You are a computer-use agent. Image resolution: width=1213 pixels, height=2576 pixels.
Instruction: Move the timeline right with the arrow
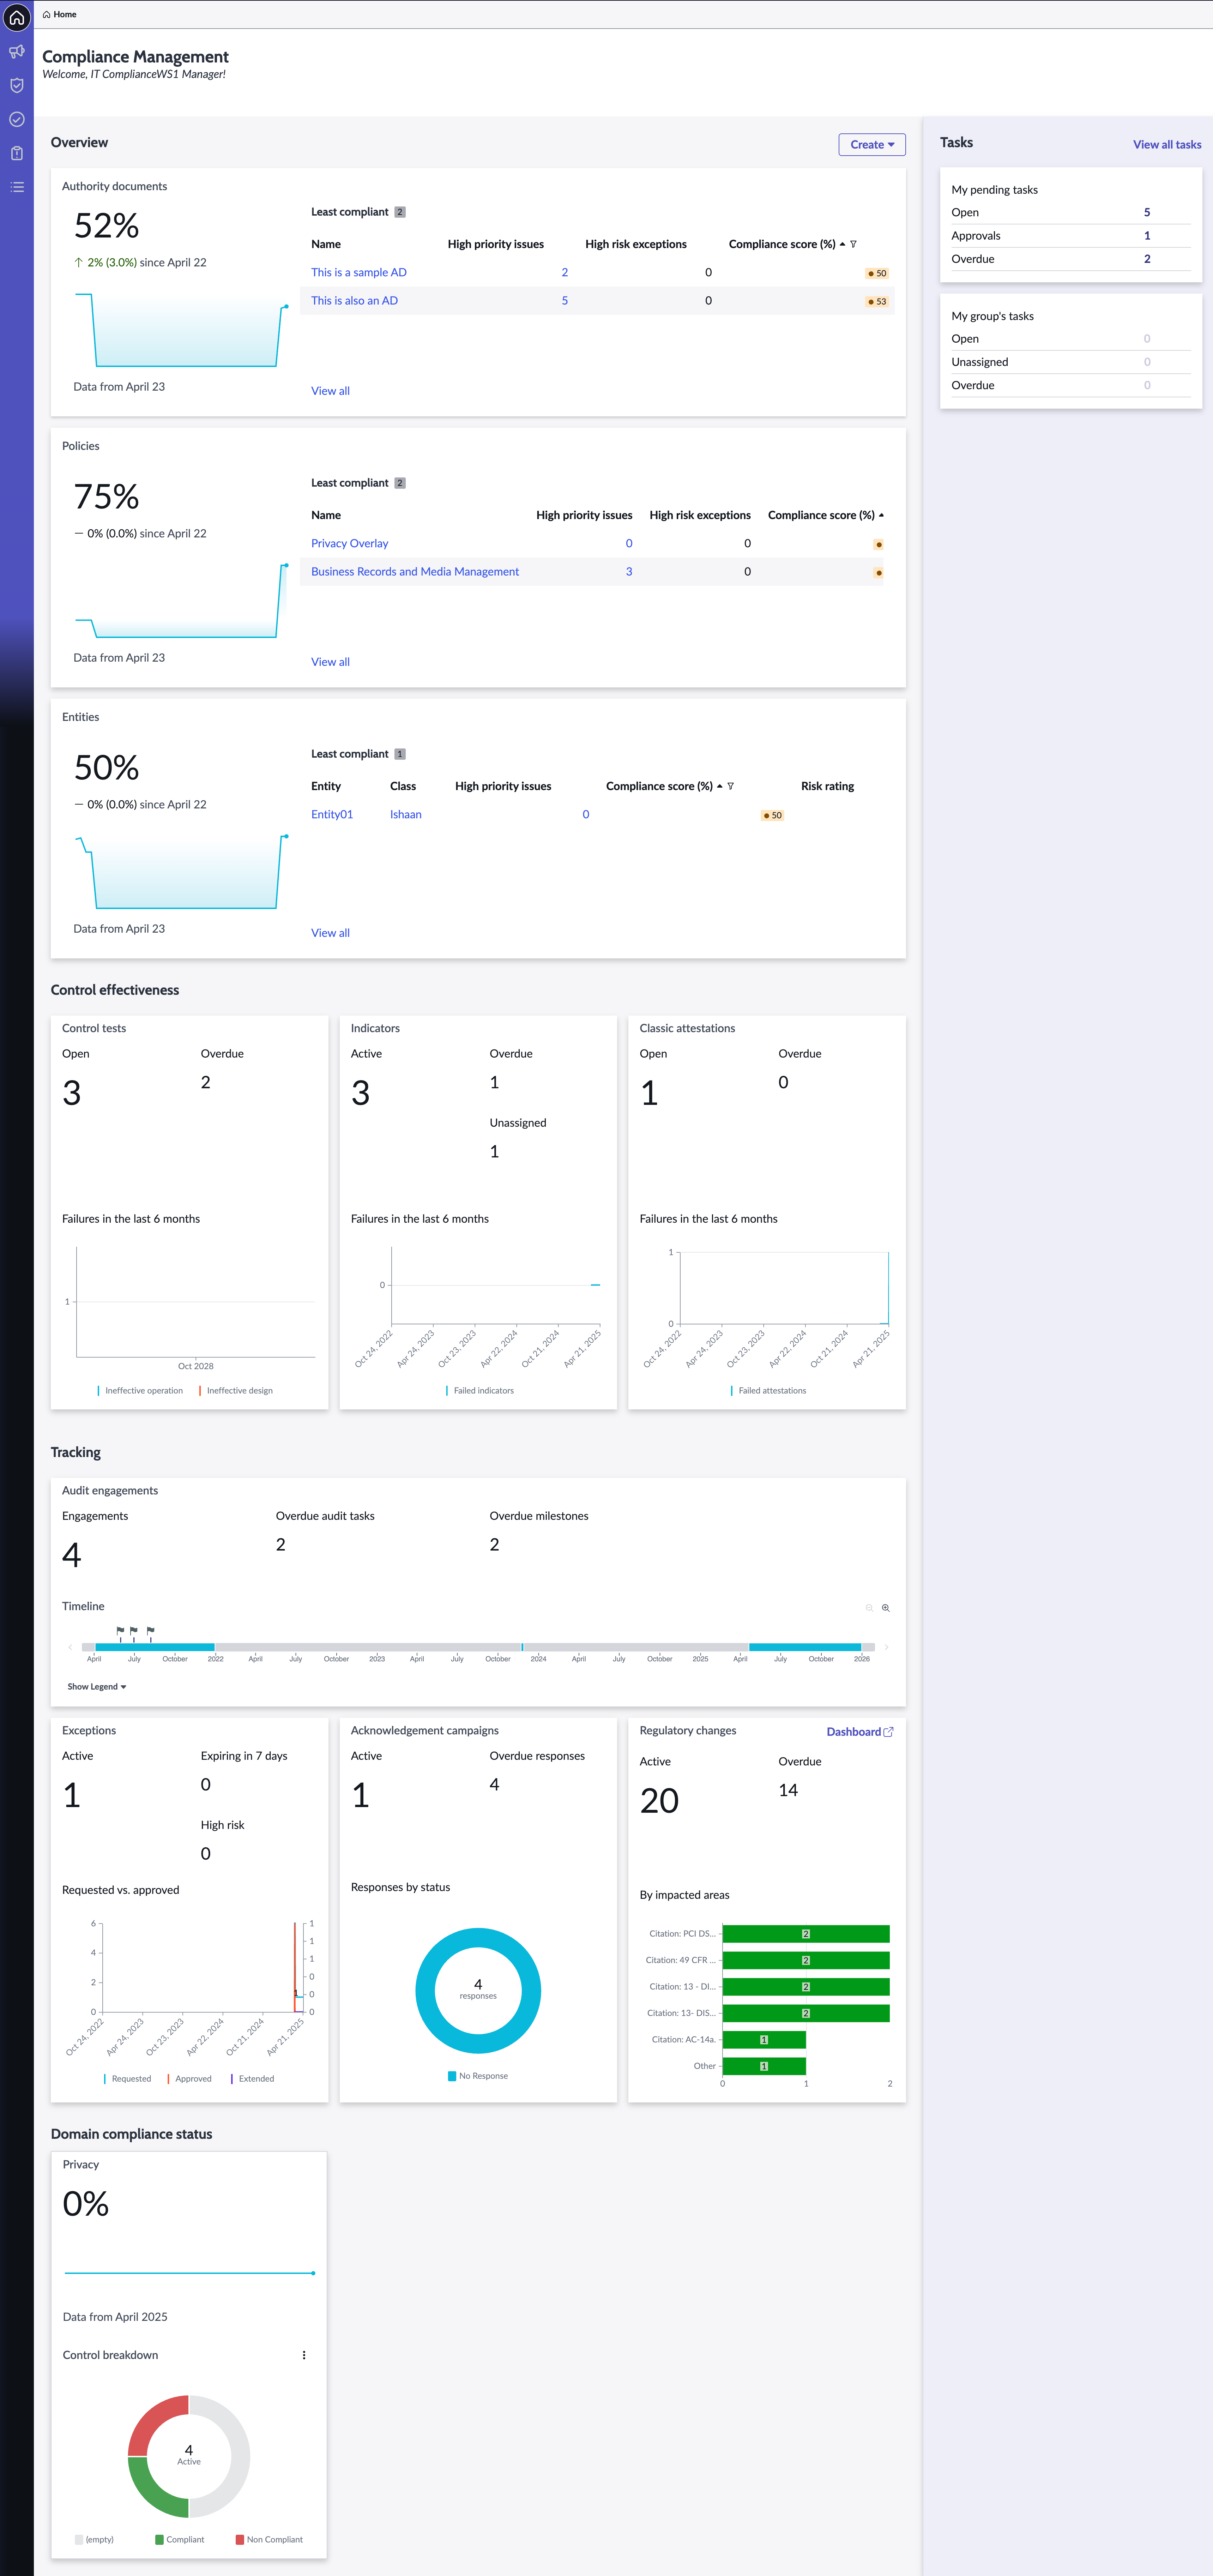pos(886,1647)
